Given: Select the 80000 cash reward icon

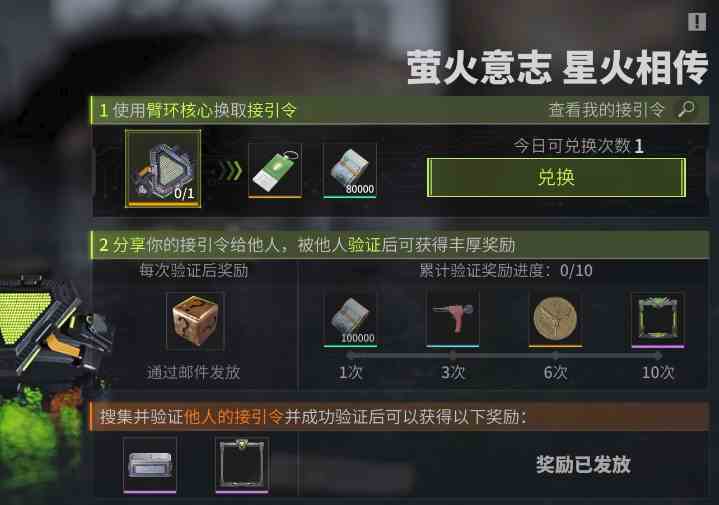Looking at the screenshot, I should (x=350, y=170).
